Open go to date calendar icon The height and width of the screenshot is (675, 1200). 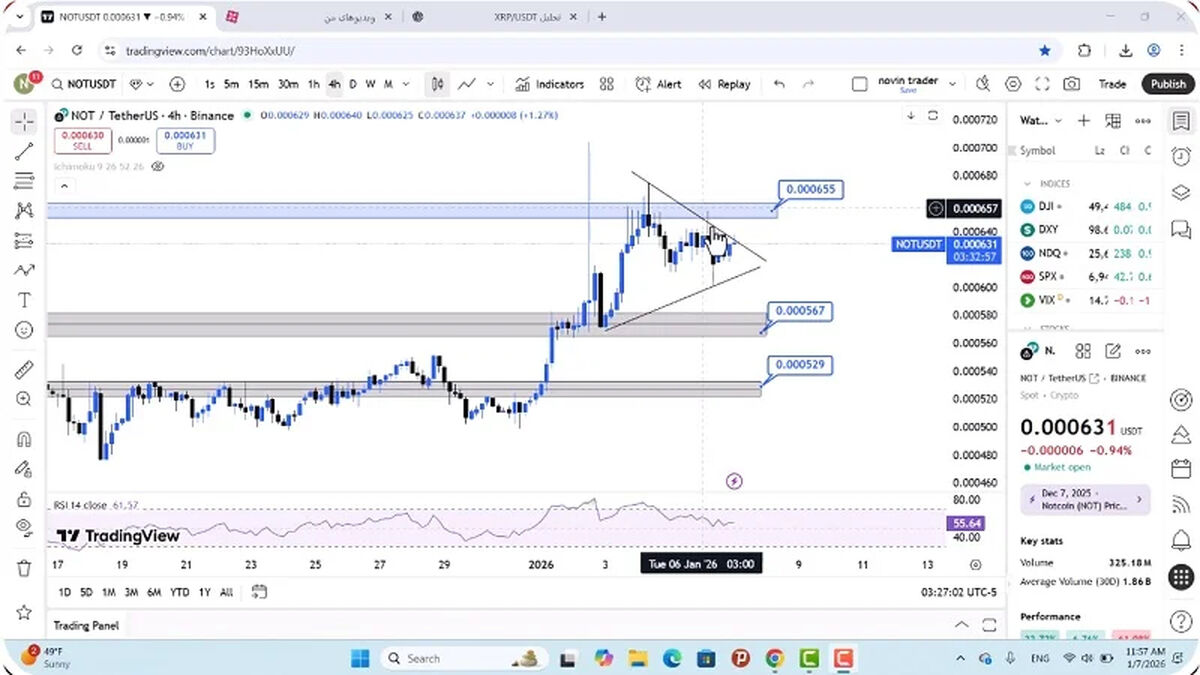click(x=259, y=592)
